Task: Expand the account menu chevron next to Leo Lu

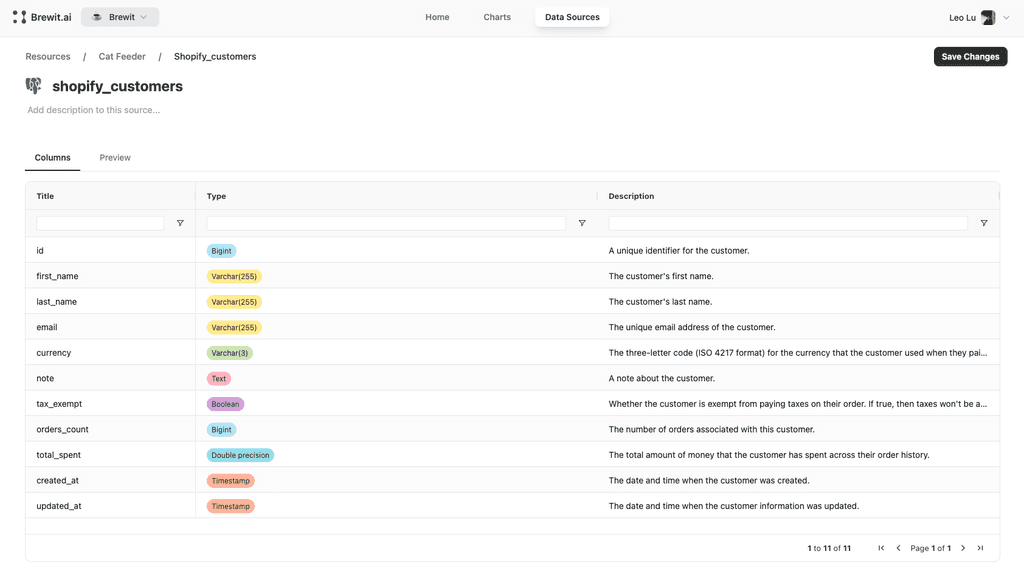Action: 1005,16
